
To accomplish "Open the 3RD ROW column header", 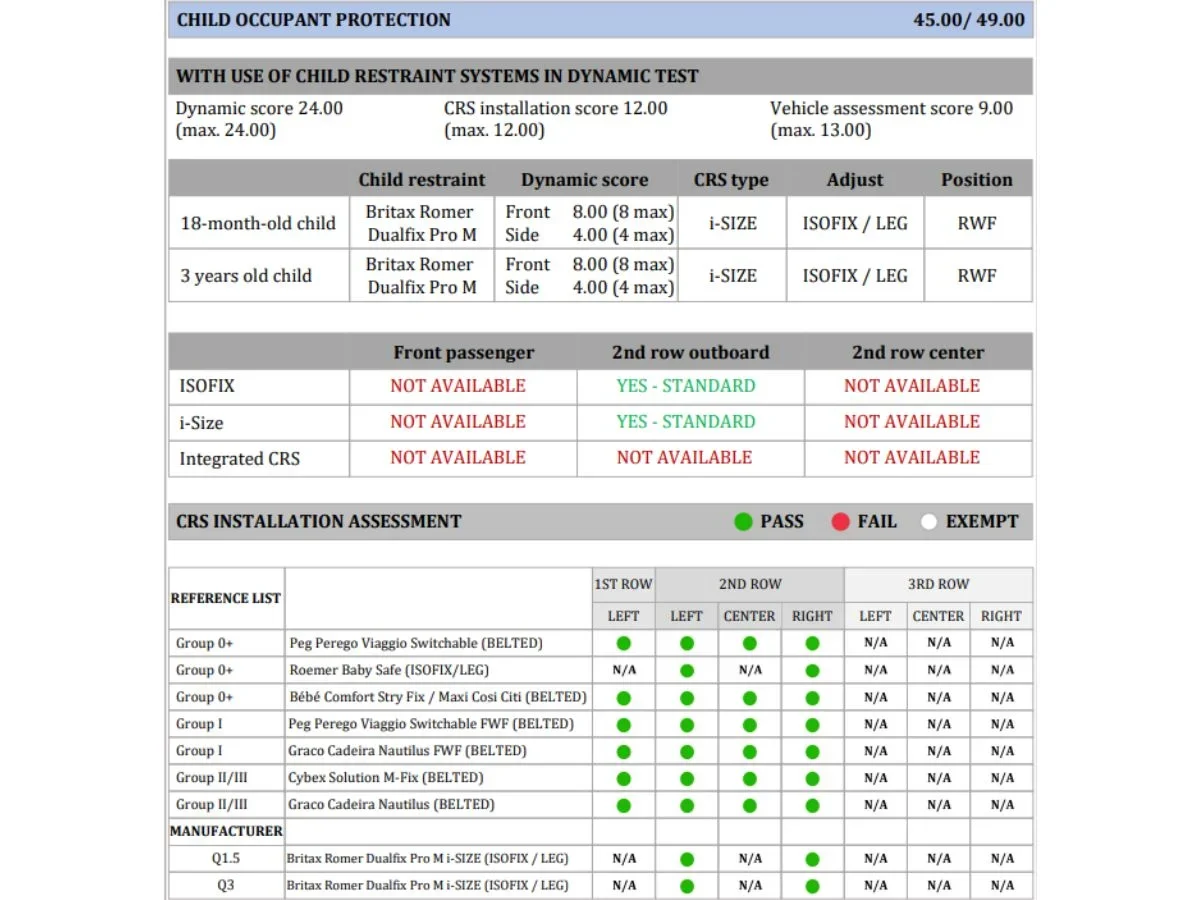I will [x=938, y=584].
